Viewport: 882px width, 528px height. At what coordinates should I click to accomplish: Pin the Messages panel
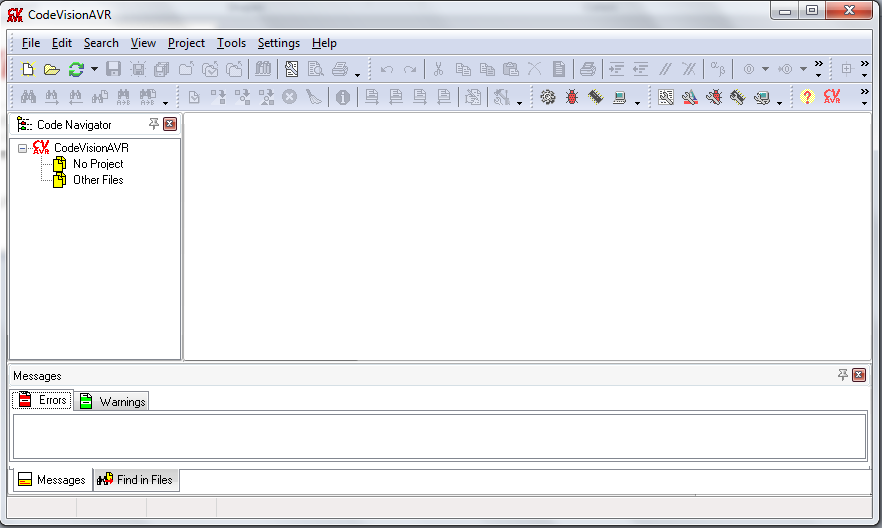pos(842,374)
